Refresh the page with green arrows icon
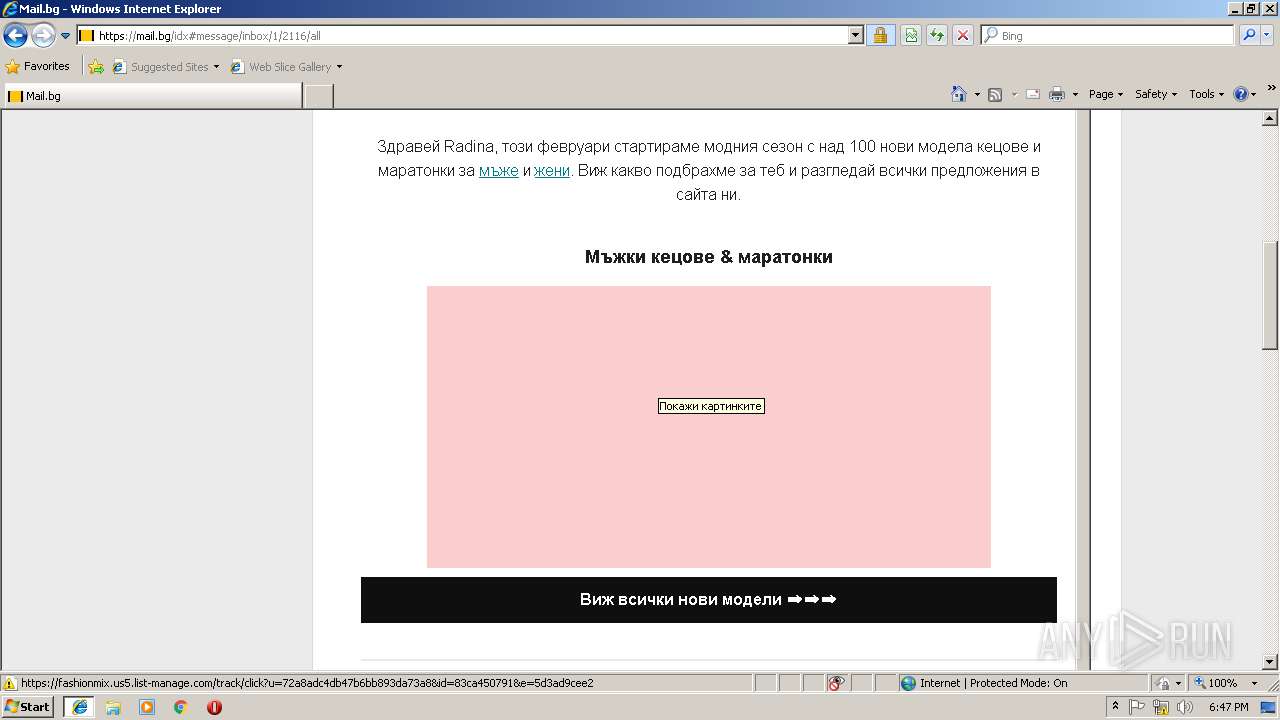1280x720 pixels. coord(937,36)
